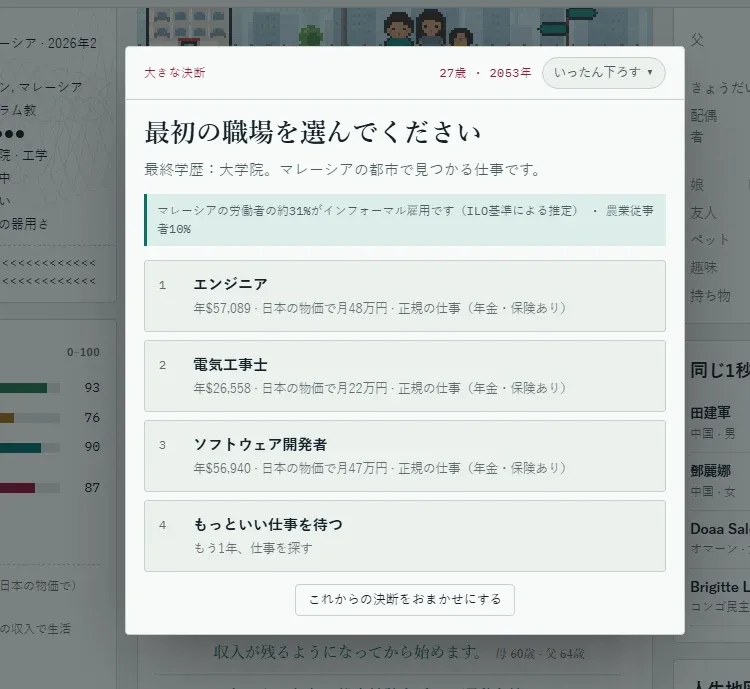Click the 最初の職場を選んでください heading
This screenshot has width=750, height=689.
(312, 132)
